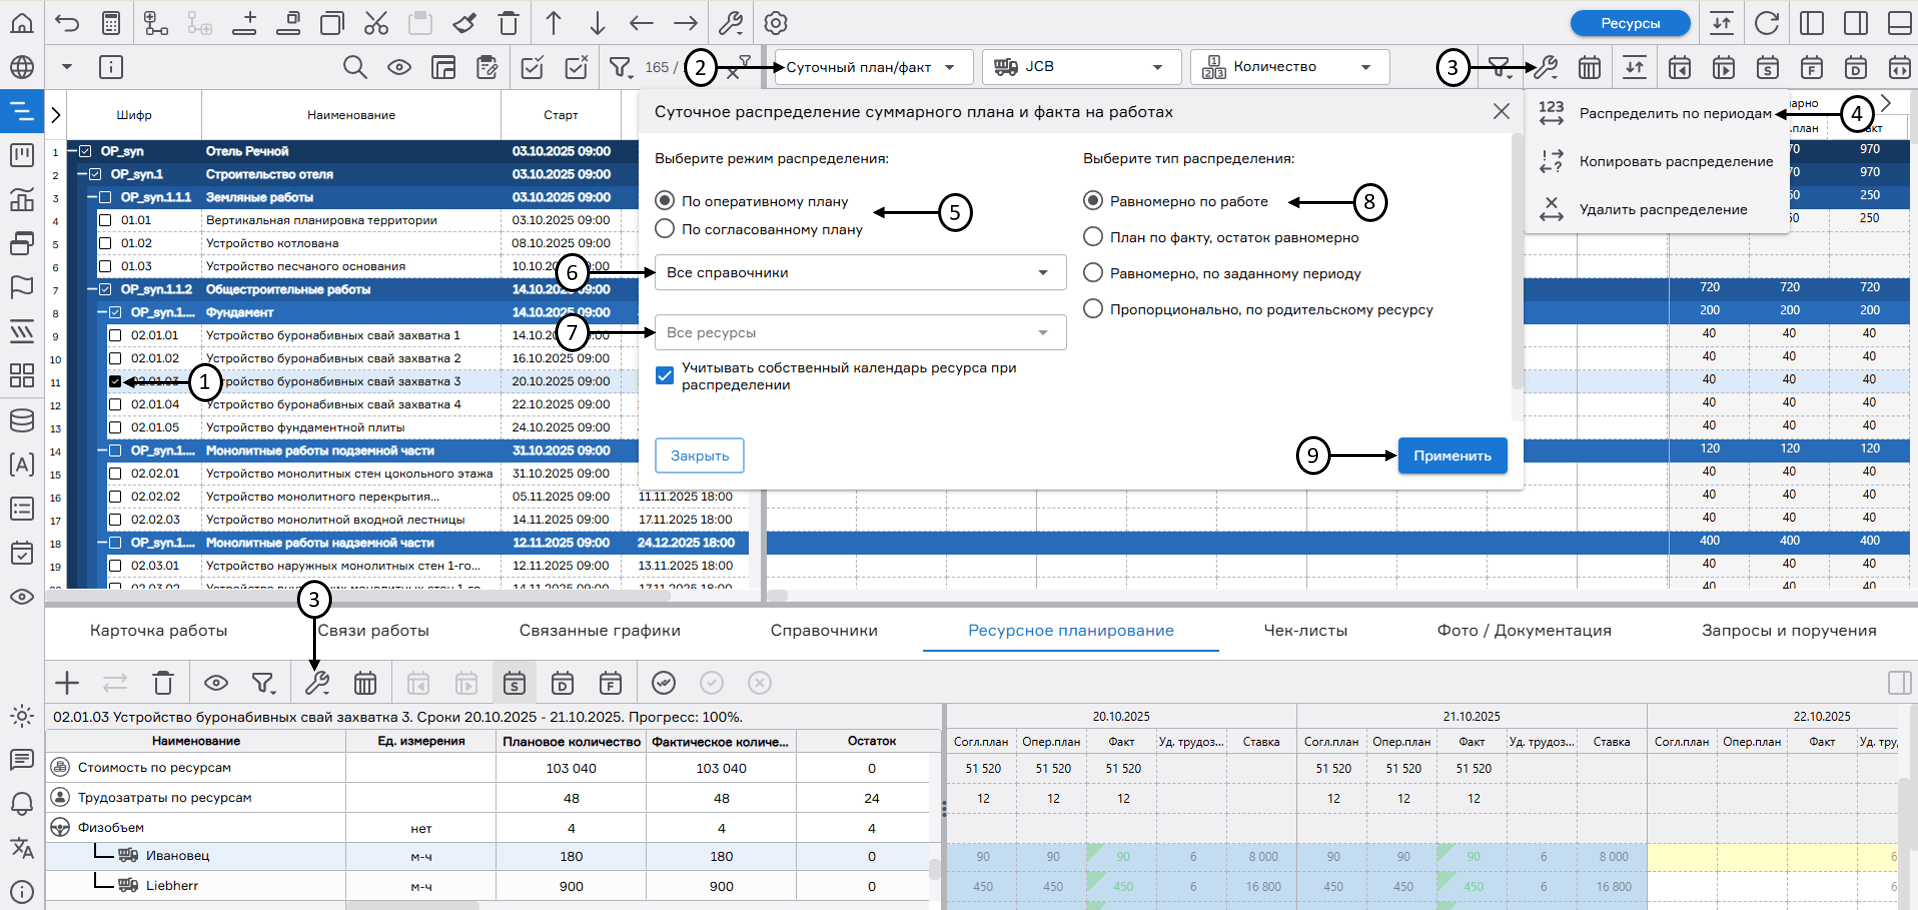The image size is (1918, 910).
Task: Open the 'Количество' dropdown
Action: click(1289, 67)
